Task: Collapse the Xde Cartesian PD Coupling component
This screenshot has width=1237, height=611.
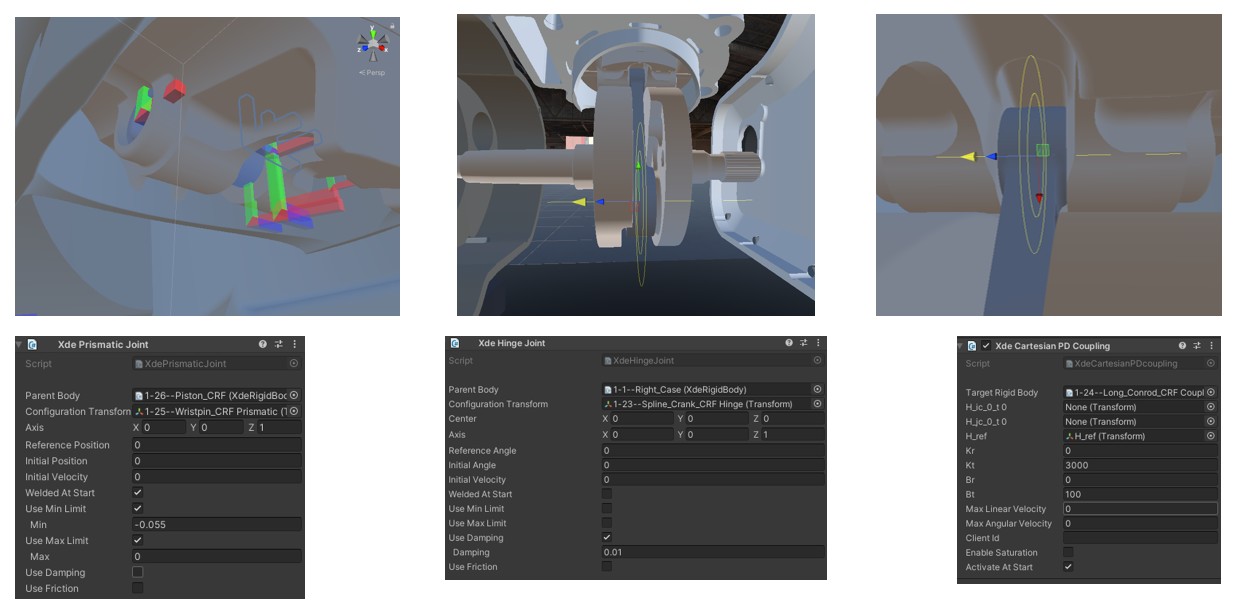Action: tap(960, 346)
